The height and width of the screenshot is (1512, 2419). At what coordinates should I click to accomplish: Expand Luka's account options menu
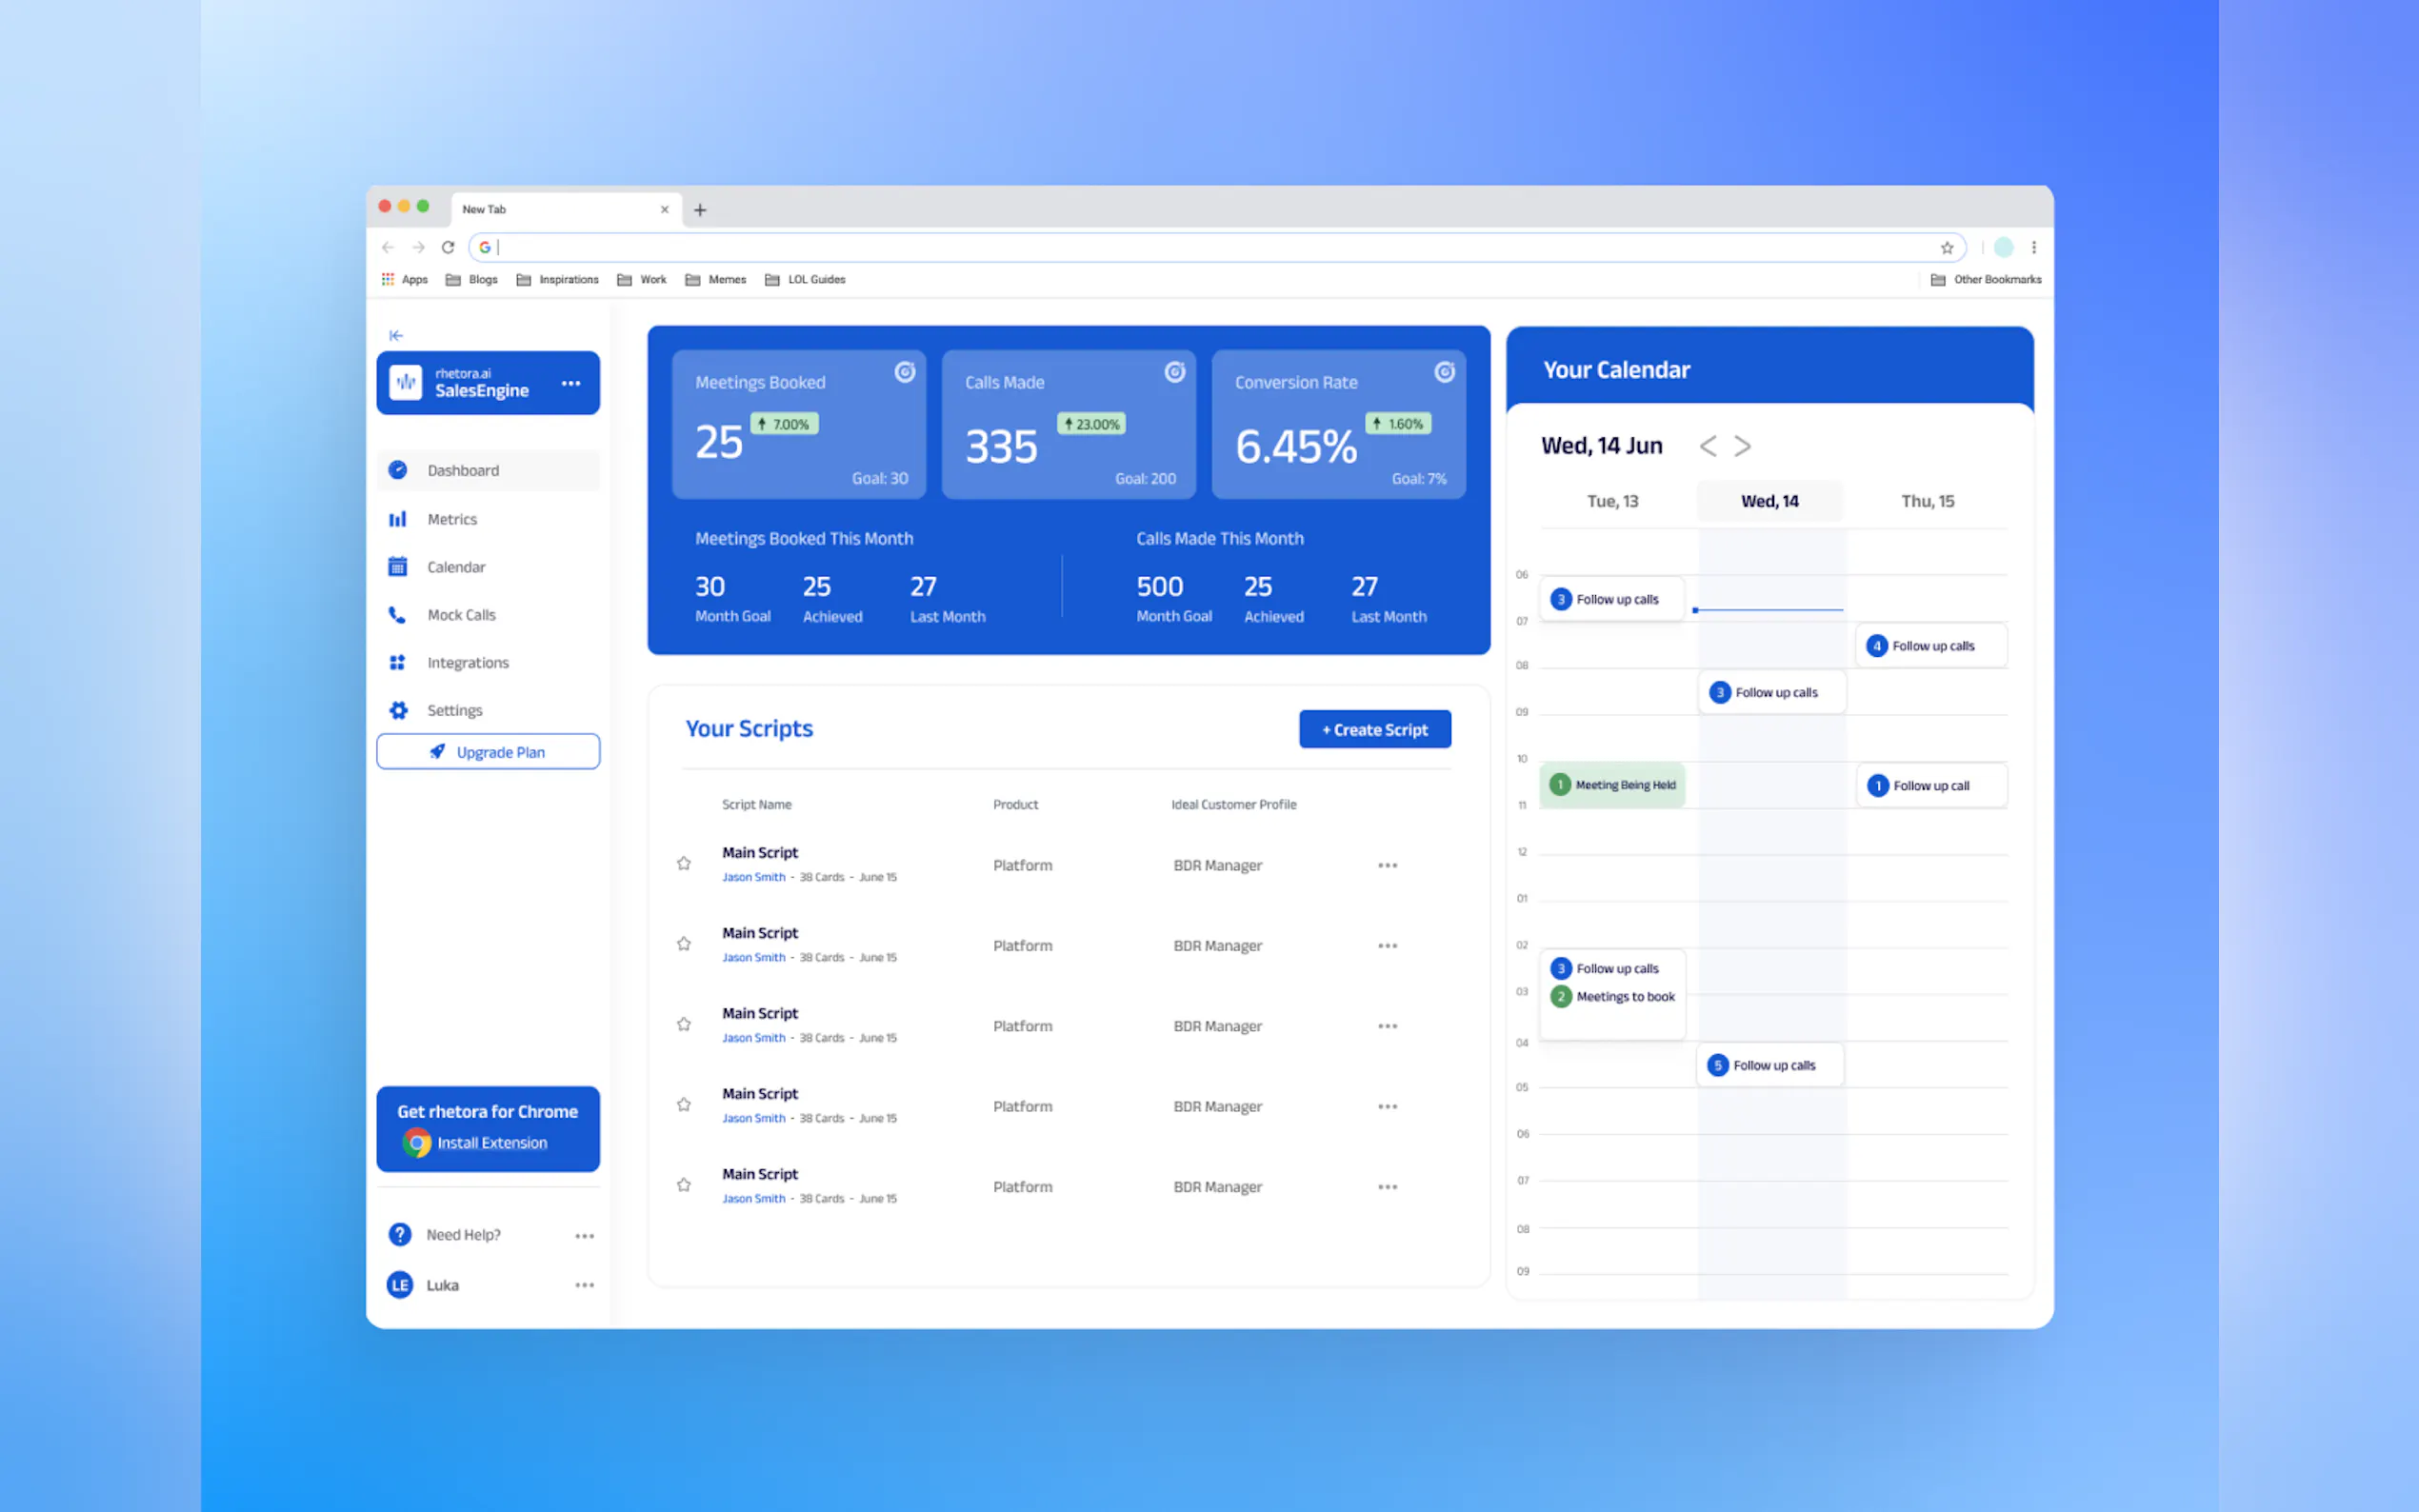[x=584, y=1285]
